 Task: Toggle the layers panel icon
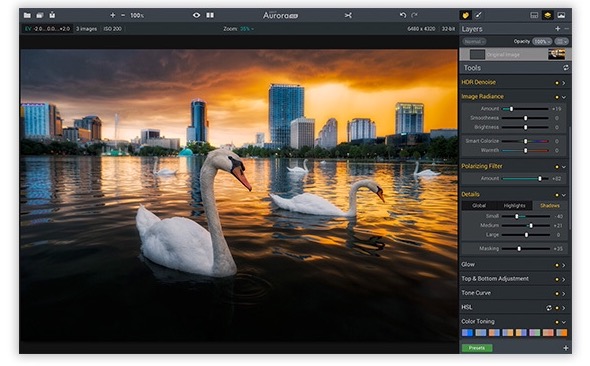pyautogui.click(x=547, y=15)
